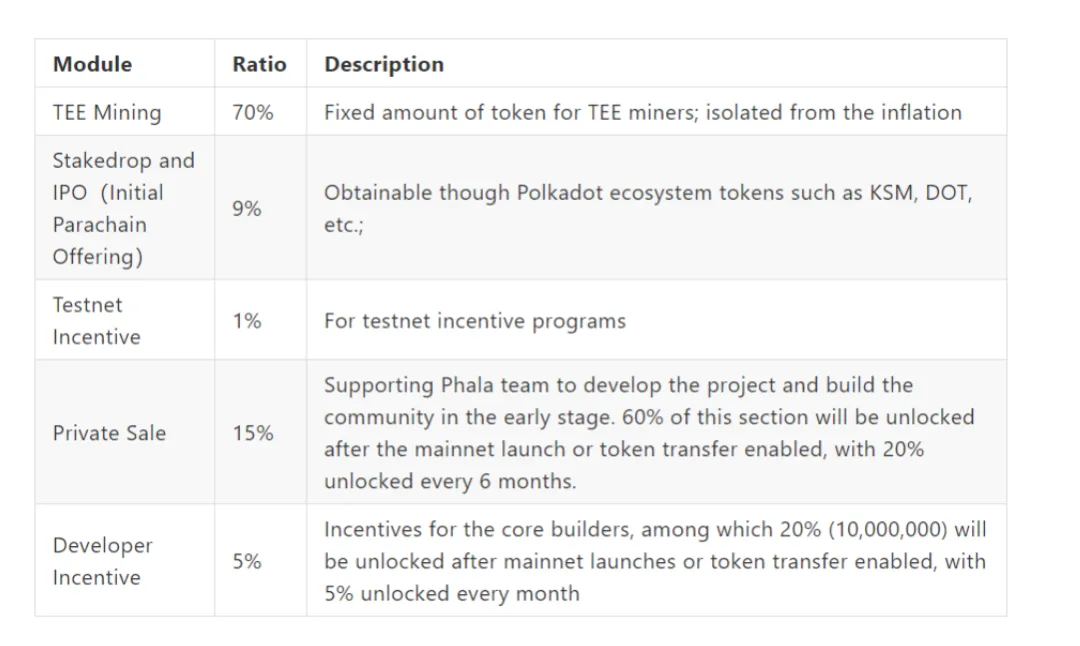Click the Module column header

125,63
